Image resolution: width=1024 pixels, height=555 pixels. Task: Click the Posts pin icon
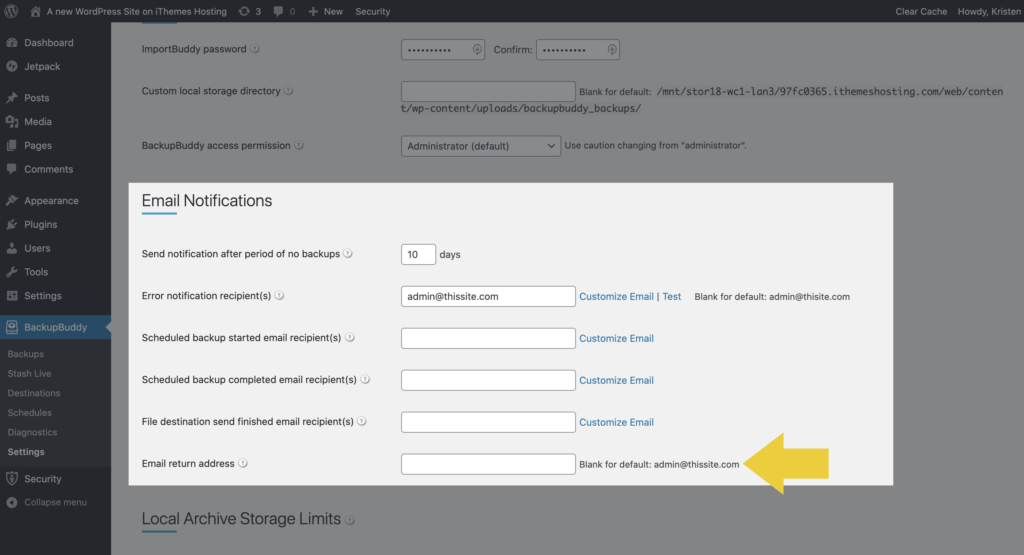pos(12,97)
